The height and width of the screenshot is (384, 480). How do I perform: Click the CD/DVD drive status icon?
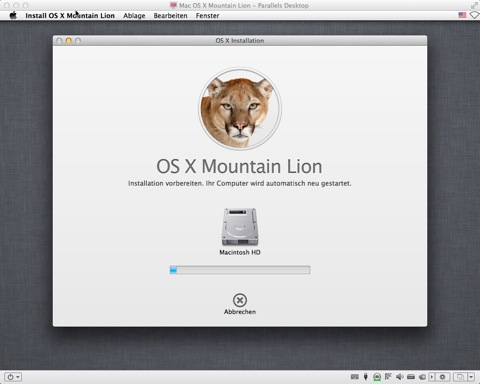pyautogui.click(x=422, y=377)
